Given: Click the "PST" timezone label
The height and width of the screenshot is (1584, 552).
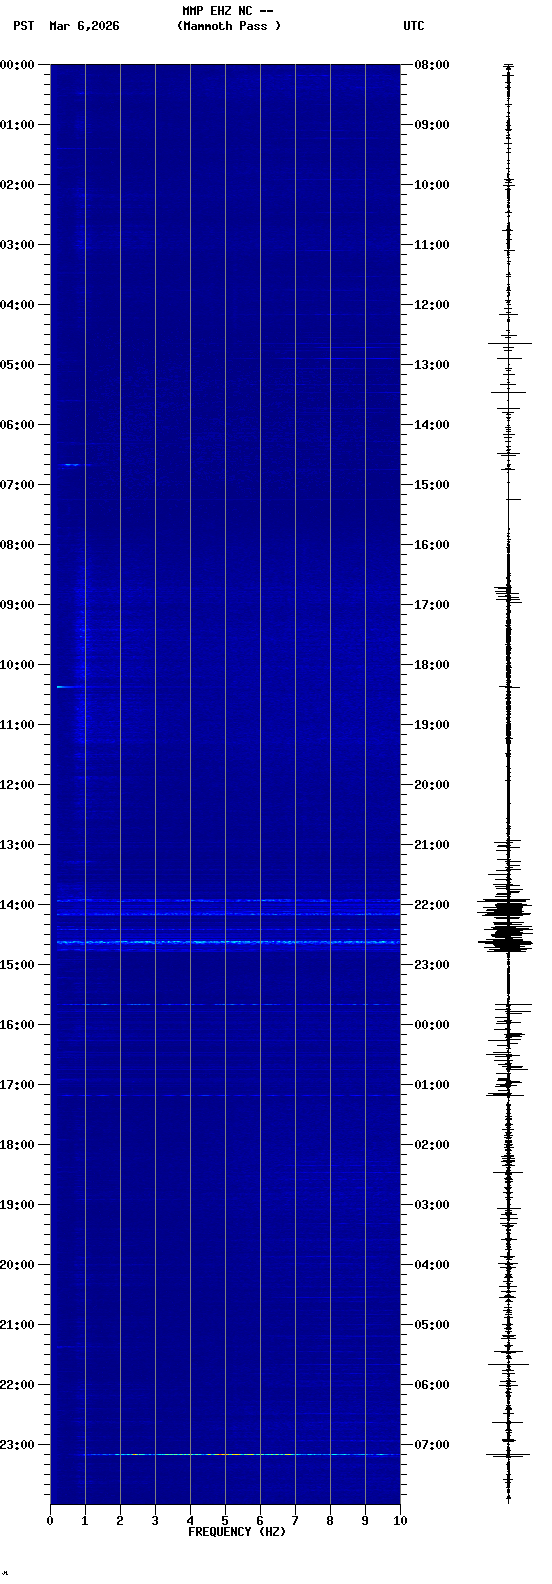Looking at the screenshot, I should [x=24, y=26].
